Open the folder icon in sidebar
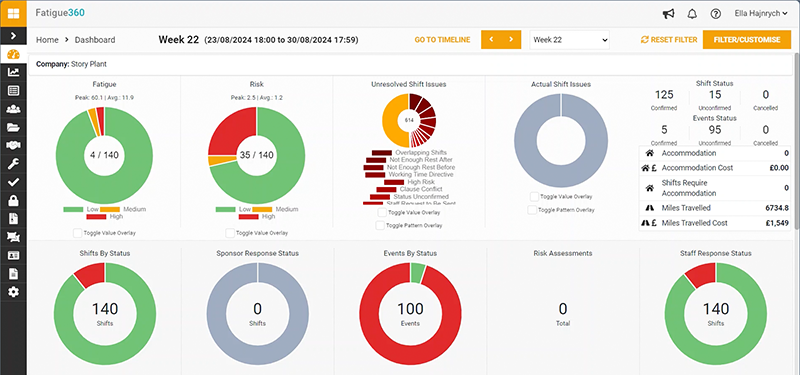 point(13,128)
